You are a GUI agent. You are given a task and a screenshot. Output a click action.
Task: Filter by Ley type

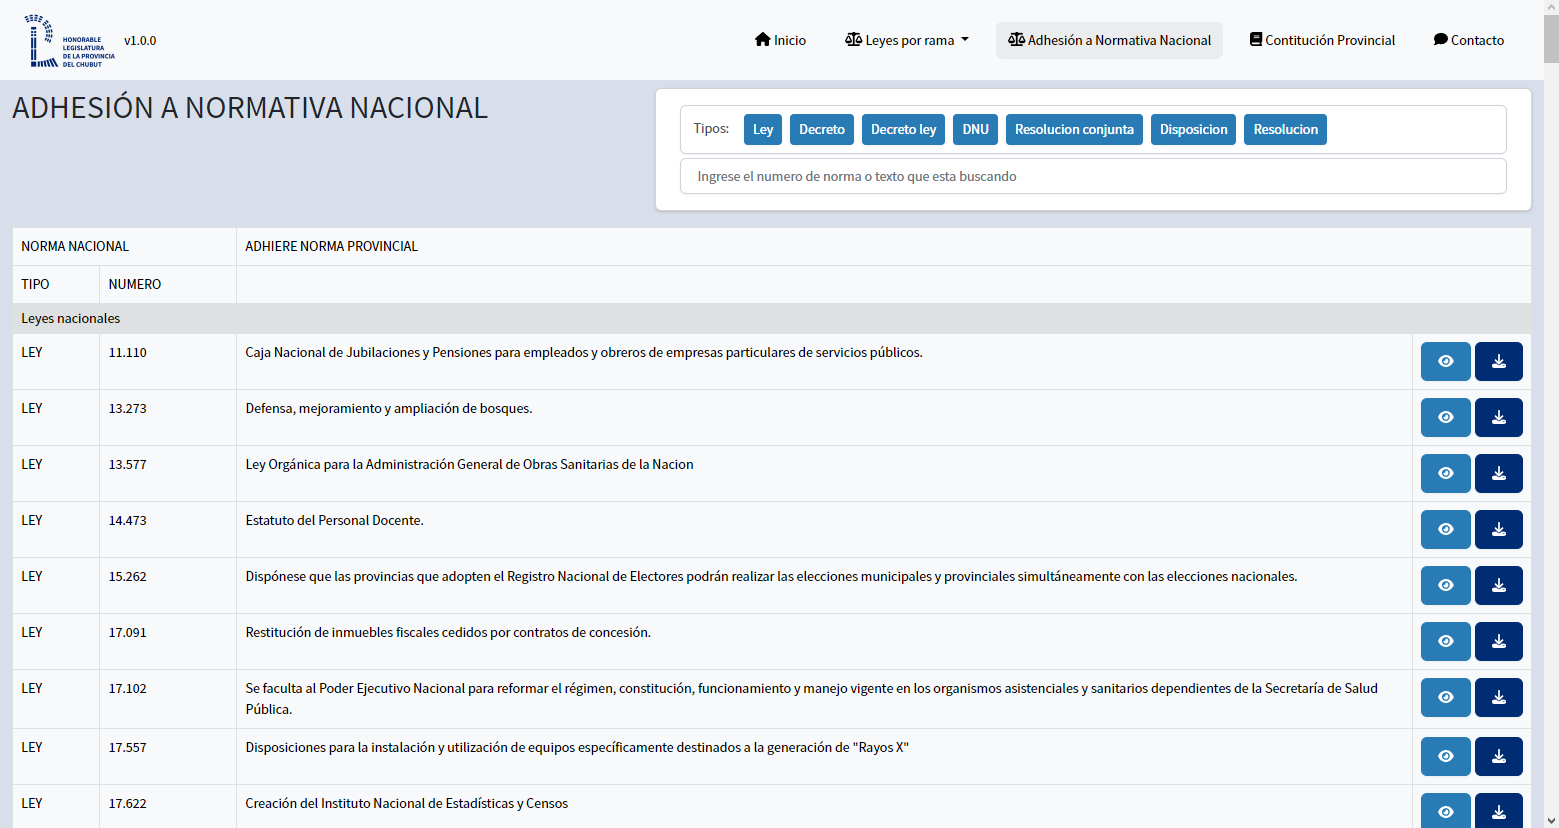click(x=762, y=130)
